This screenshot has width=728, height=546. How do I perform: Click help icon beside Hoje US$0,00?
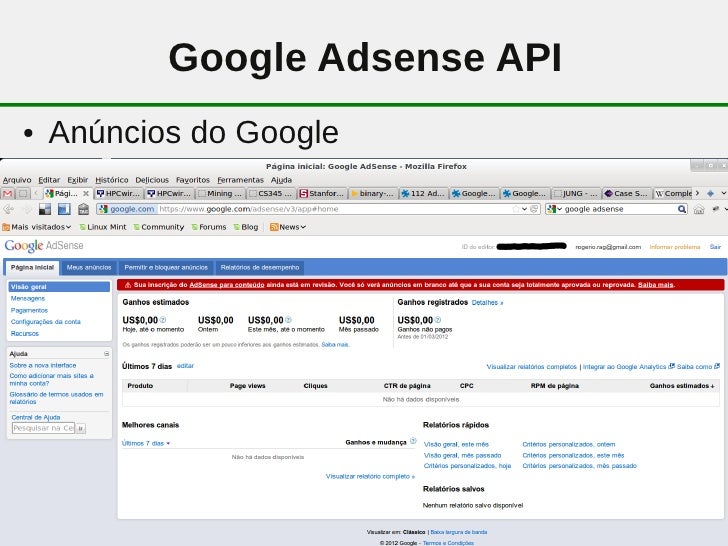pos(163,320)
